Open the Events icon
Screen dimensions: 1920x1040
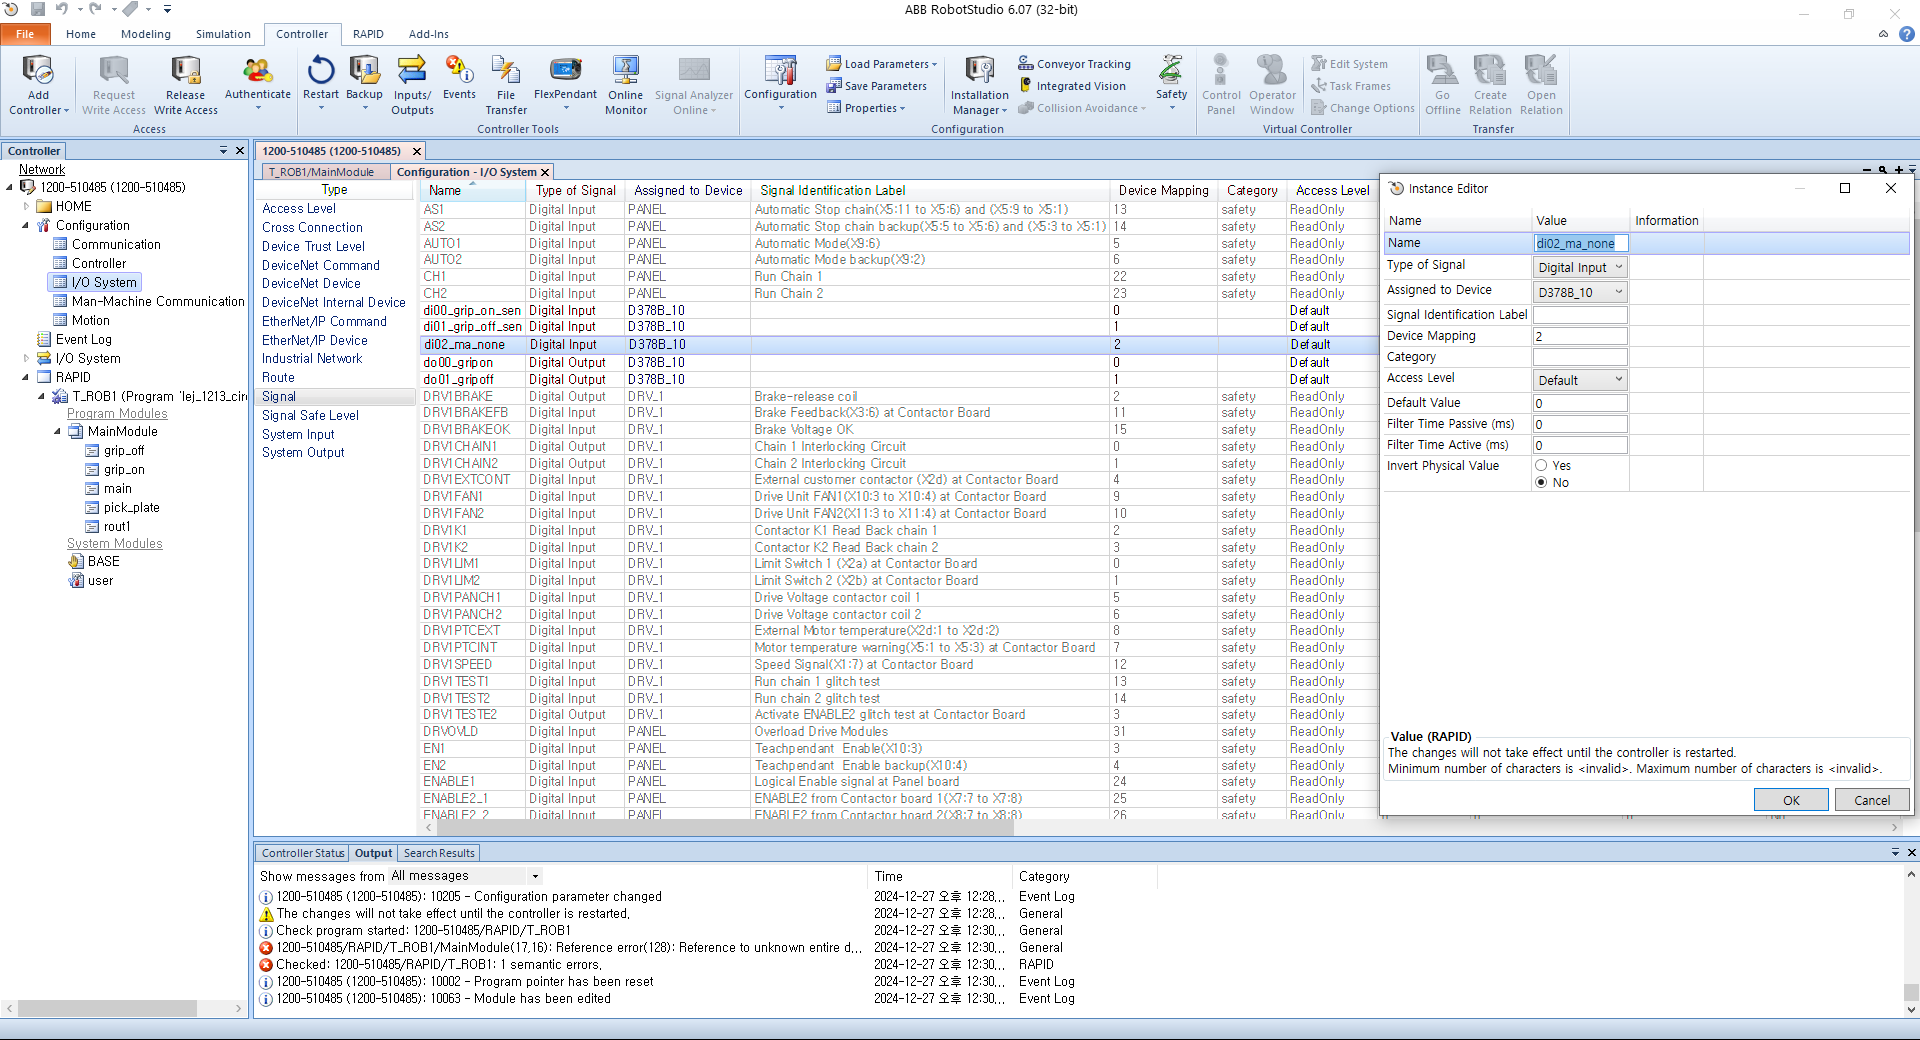coord(459,78)
